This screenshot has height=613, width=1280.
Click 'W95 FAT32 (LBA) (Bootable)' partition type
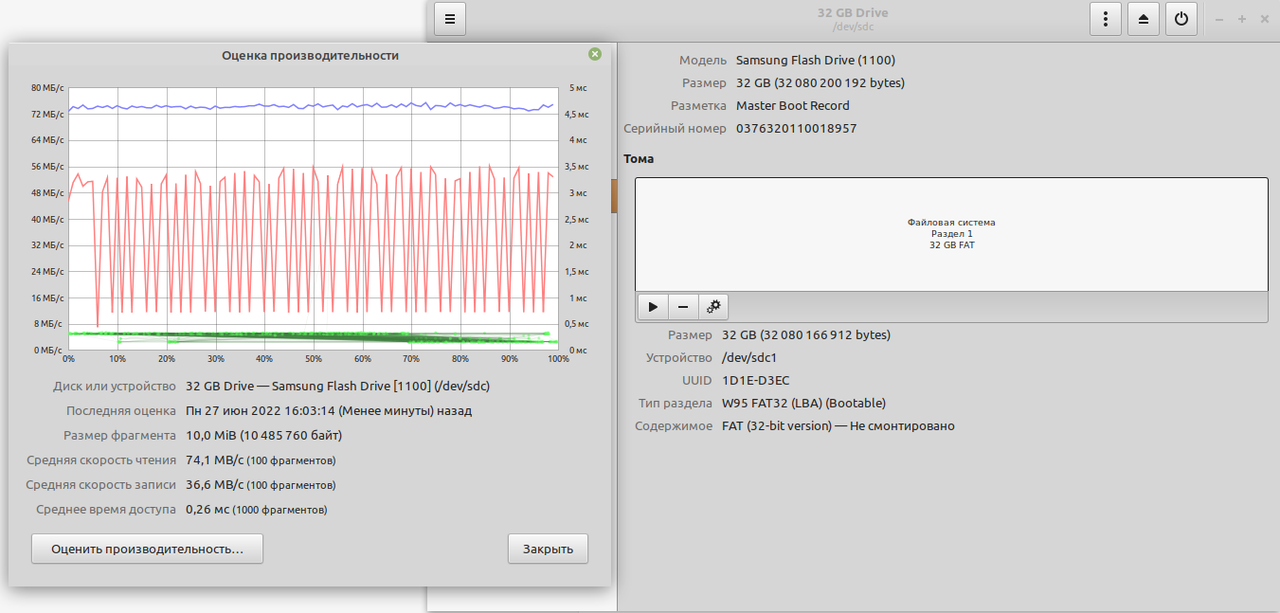[804, 403]
